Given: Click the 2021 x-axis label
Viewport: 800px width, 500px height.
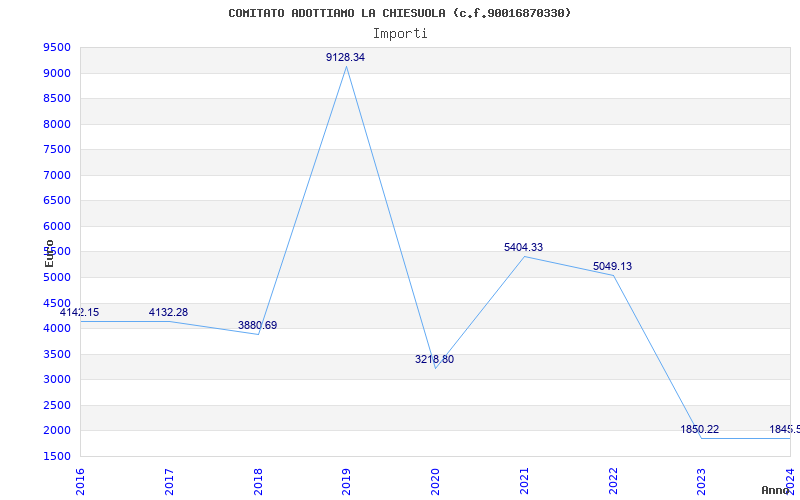Looking at the screenshot, I should [524, 482].
